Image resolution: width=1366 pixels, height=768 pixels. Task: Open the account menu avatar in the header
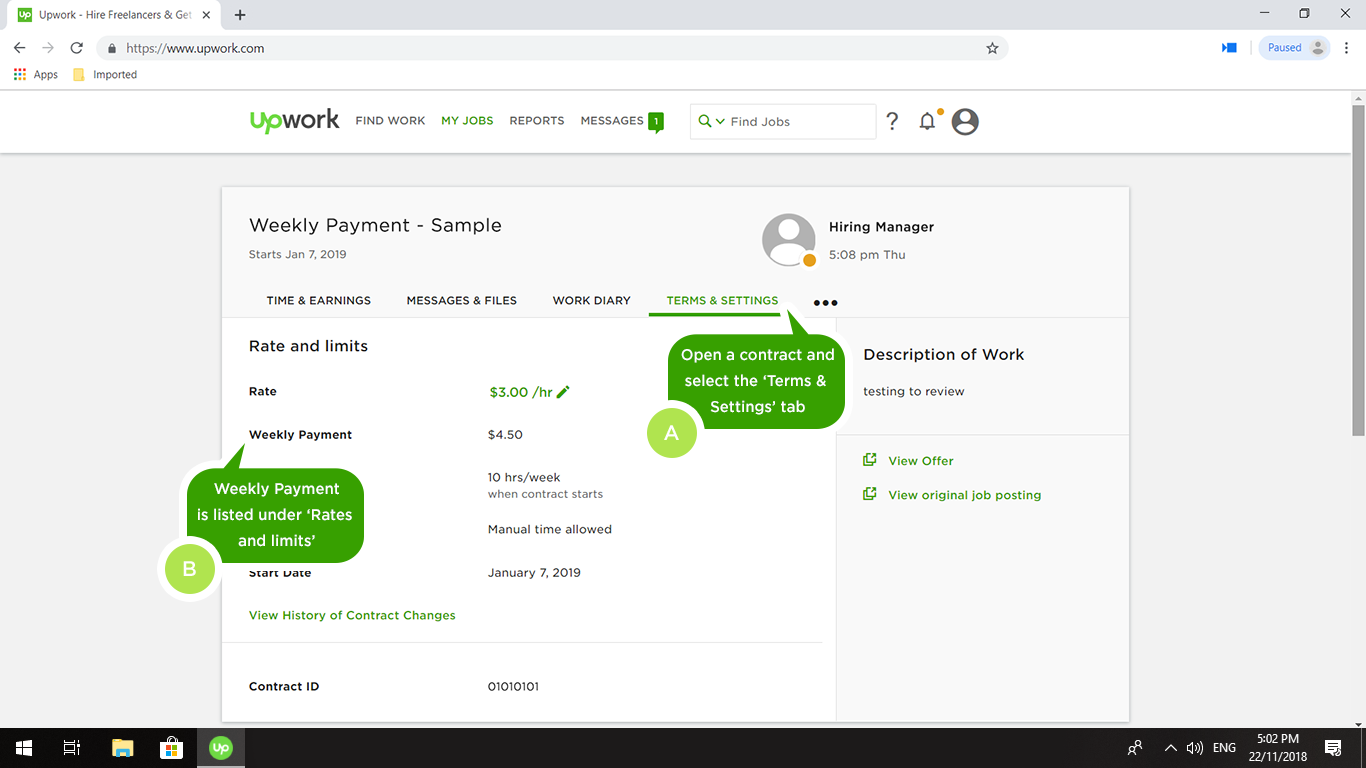coord(964,121)
